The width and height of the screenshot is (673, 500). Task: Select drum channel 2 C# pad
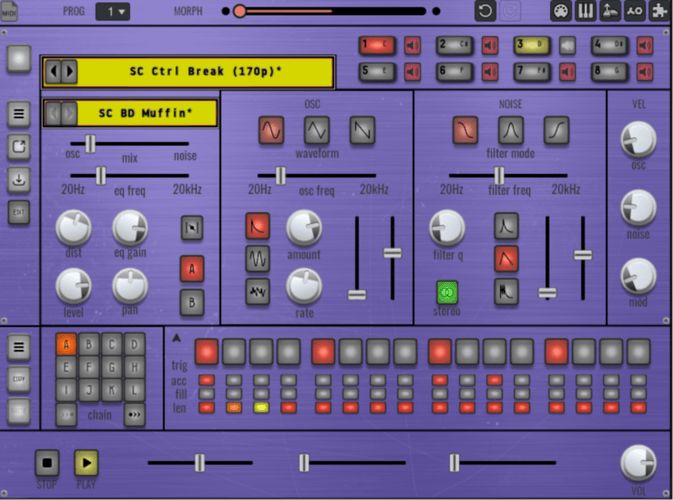click(x=455, y=45)
